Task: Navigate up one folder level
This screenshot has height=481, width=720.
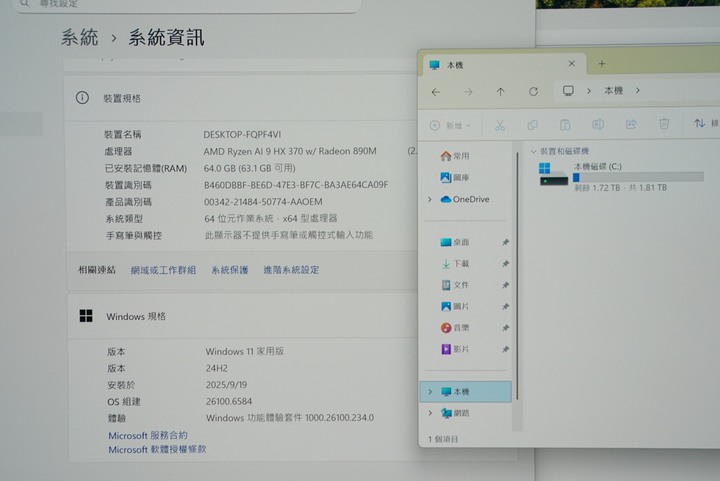Action: coord(501,92)
